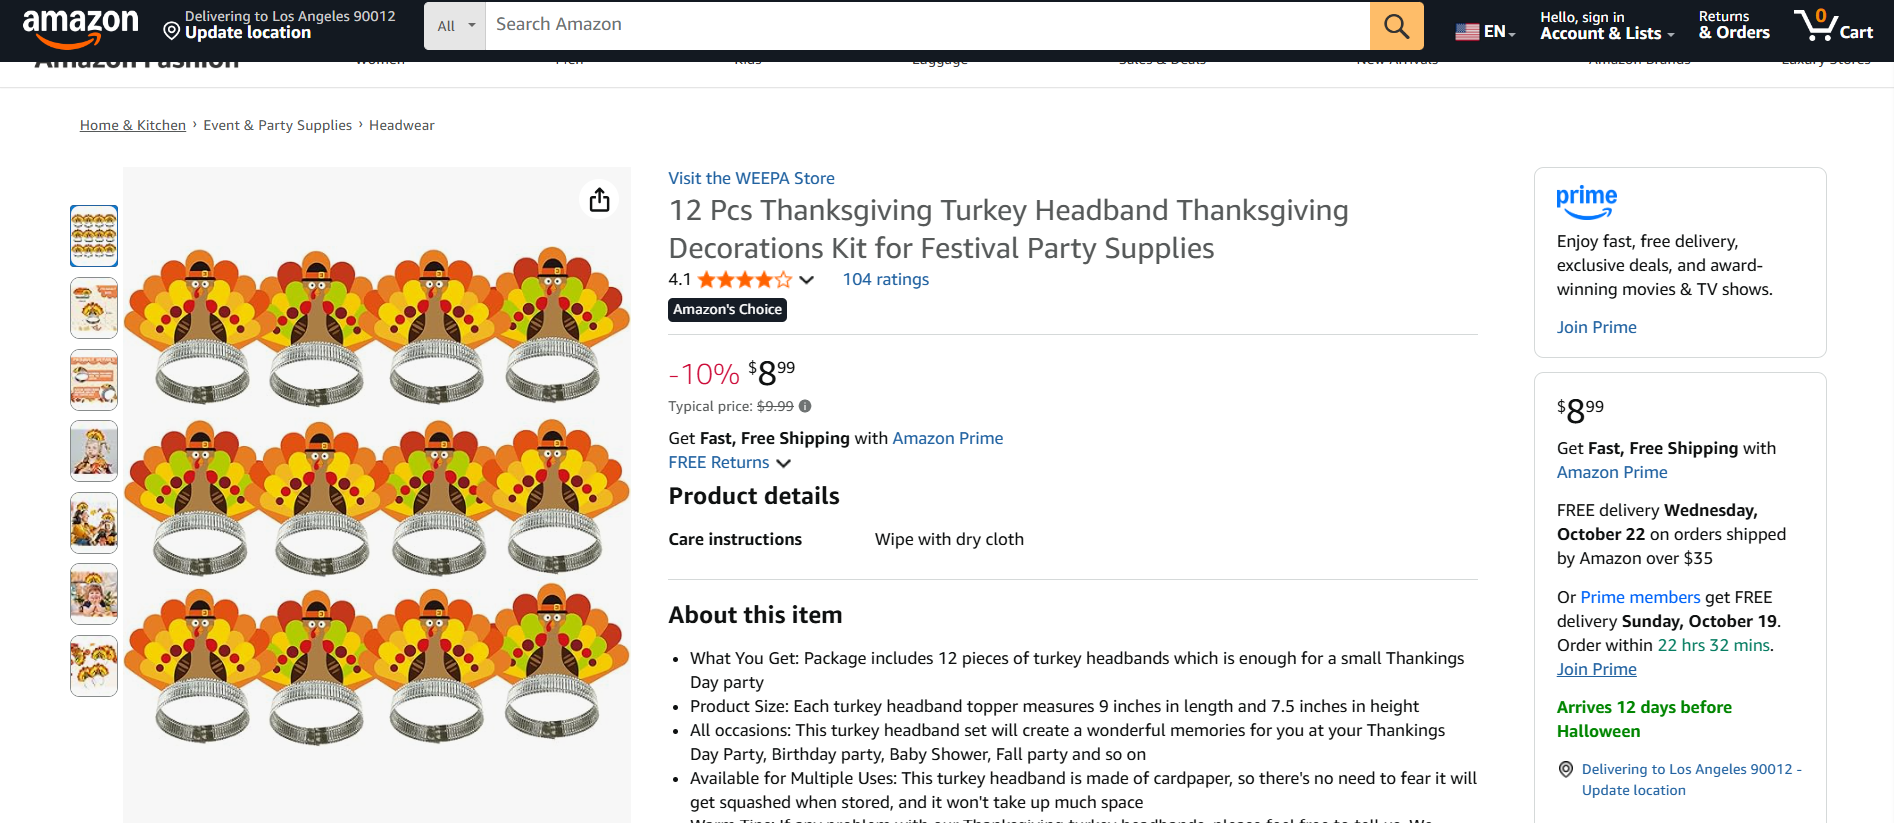This screenshot has height=823, width=1894.
Task: Click the Join Prime link in the prime box
Action: [1596, 327]
